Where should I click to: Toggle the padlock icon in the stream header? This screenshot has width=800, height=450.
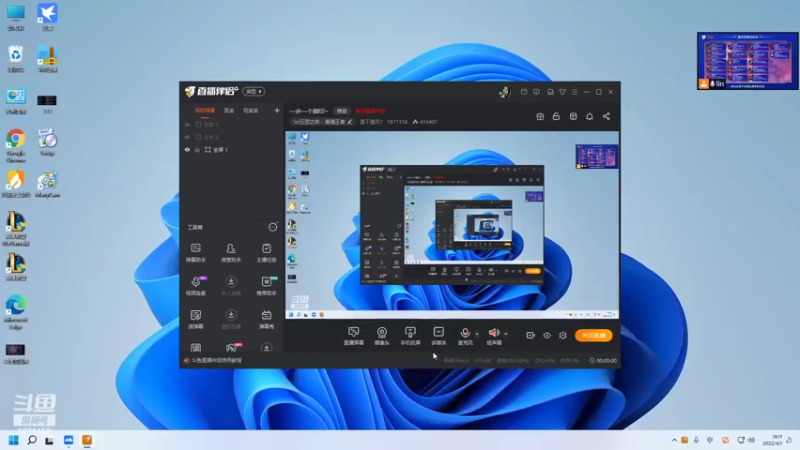pyautogui.click(x=556, y=116)
